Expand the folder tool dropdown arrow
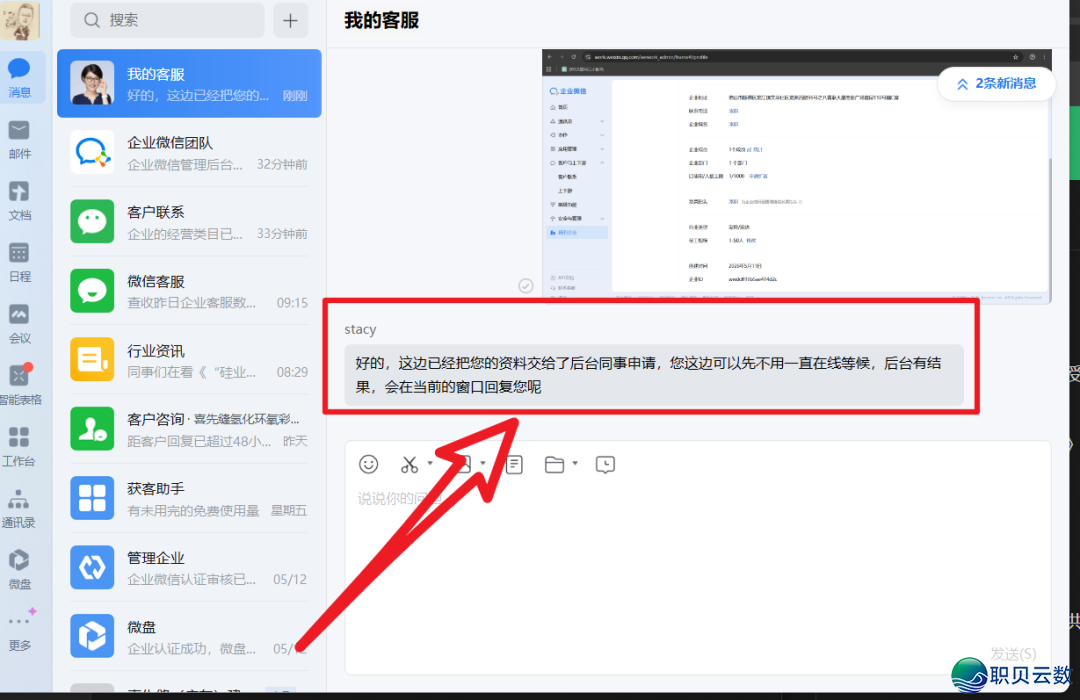Viewport: 1080px width, 700px height. tap(575, 463)
